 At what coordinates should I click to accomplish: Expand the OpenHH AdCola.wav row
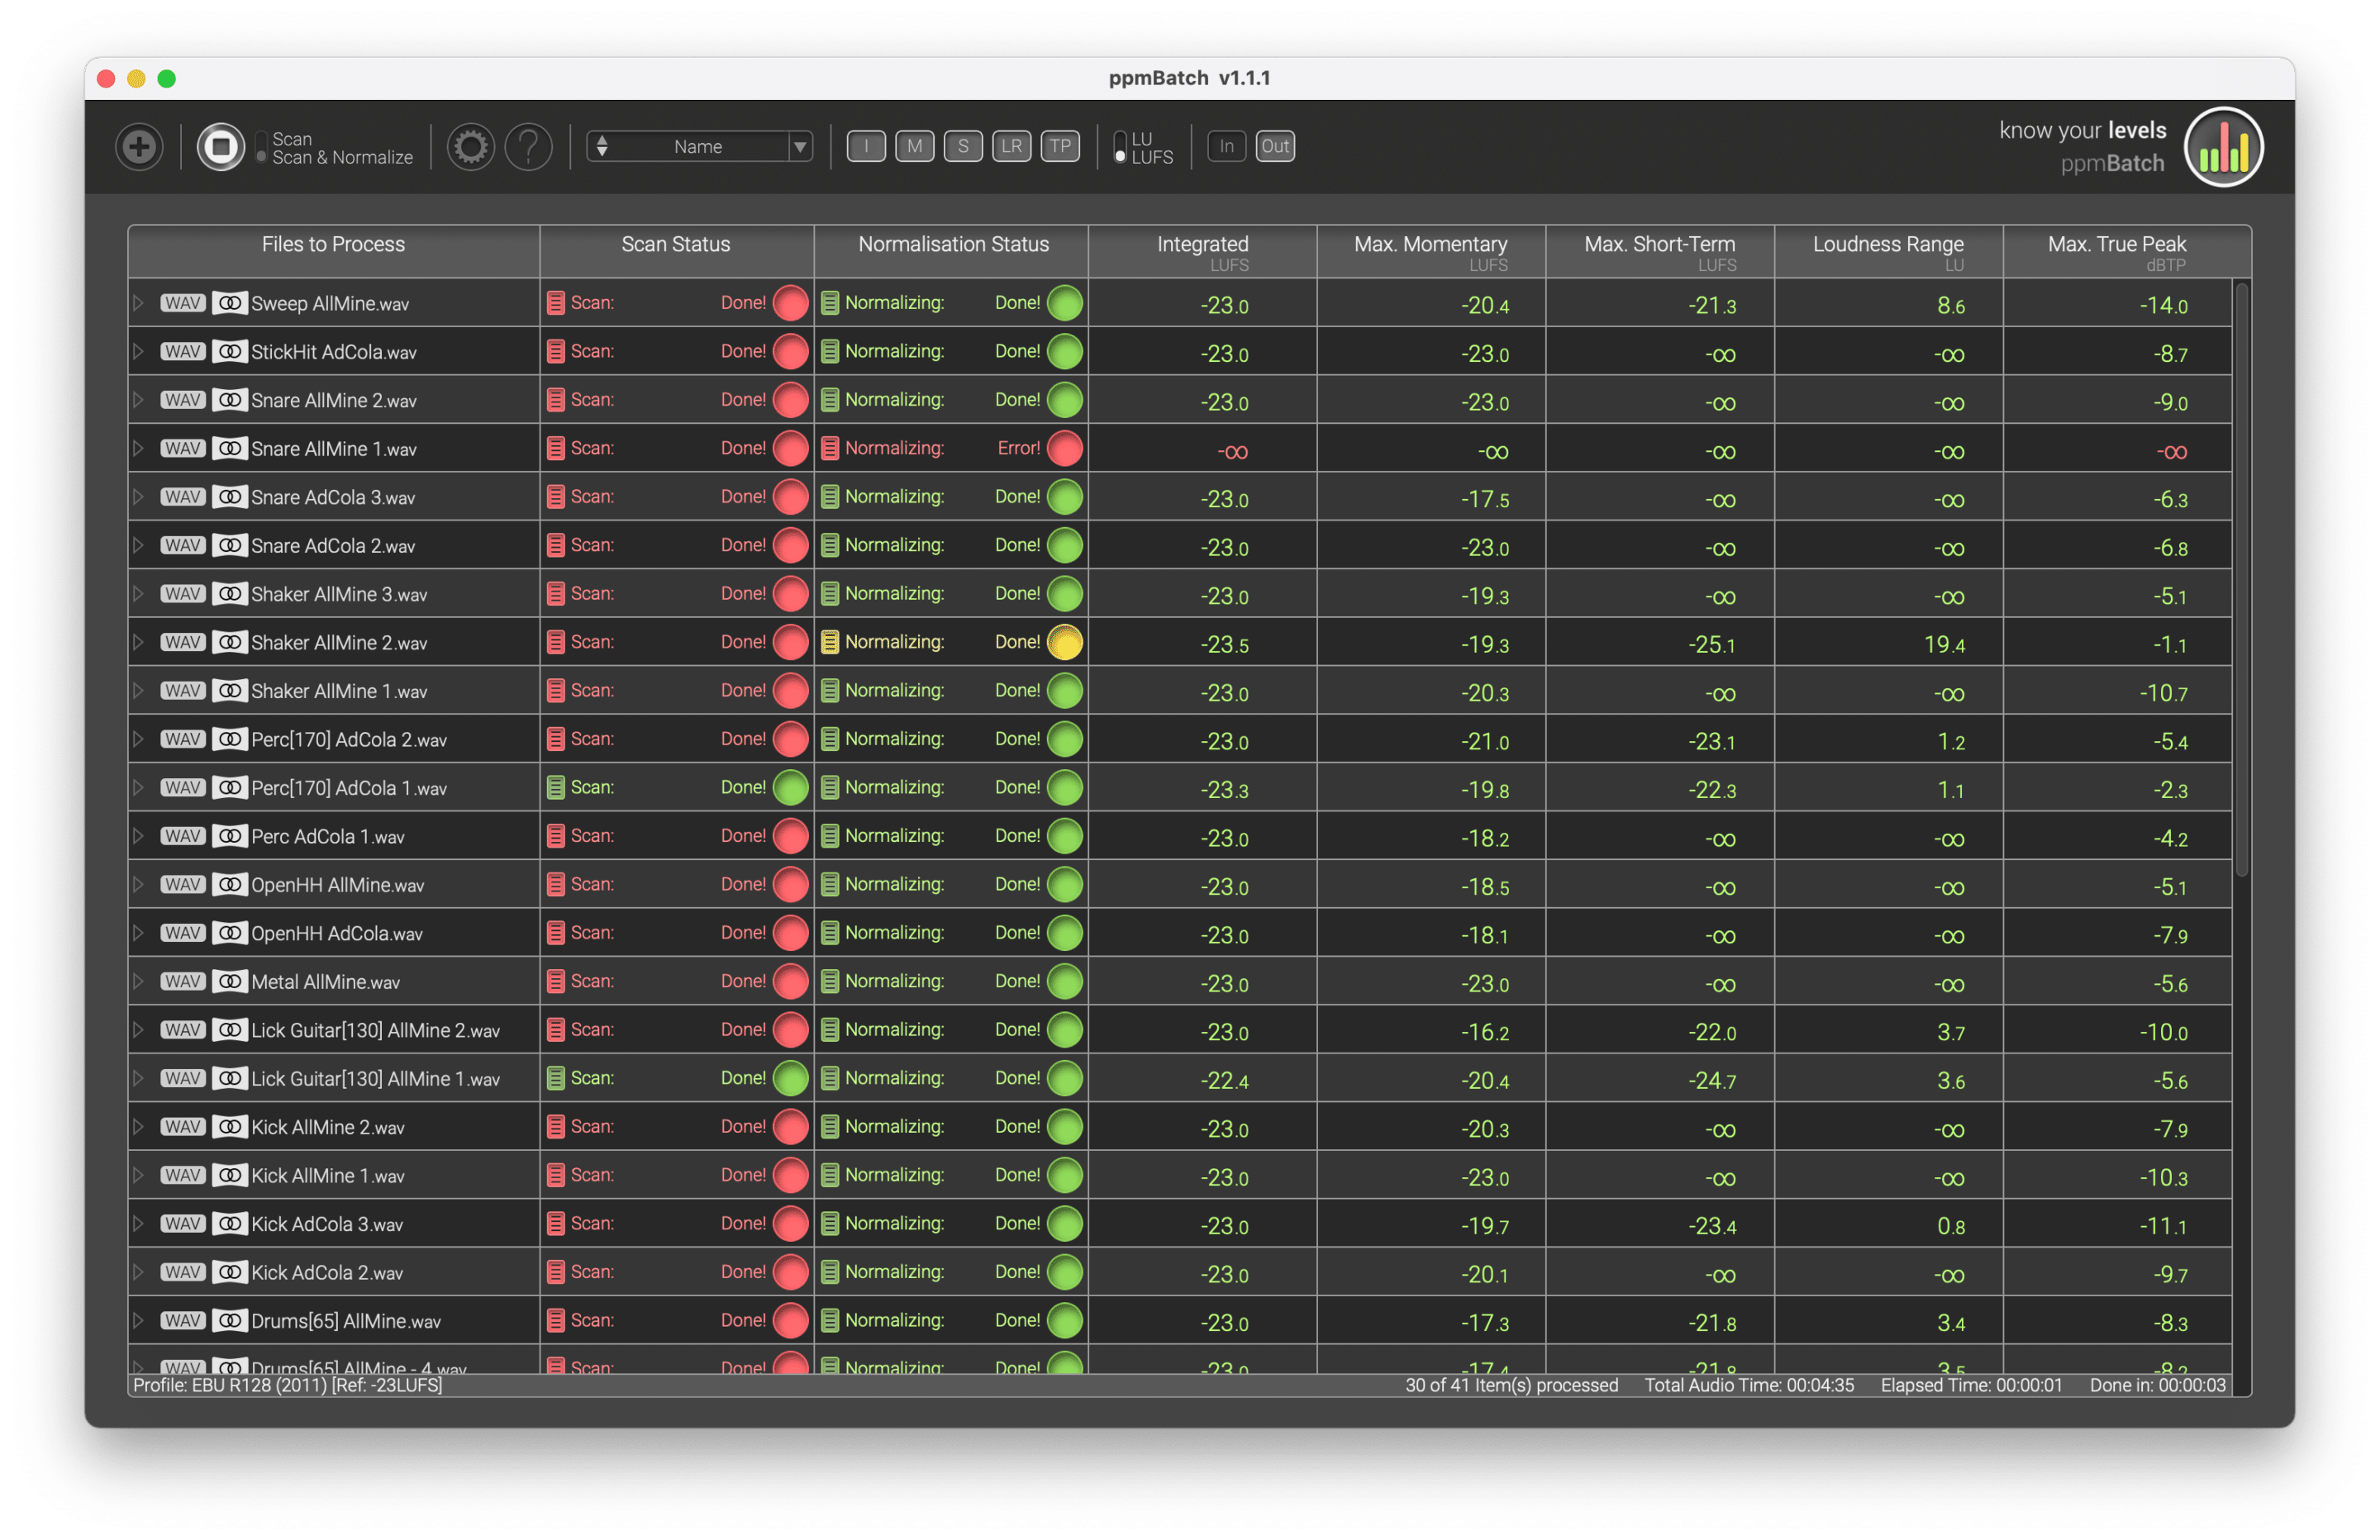click(139, 933)
